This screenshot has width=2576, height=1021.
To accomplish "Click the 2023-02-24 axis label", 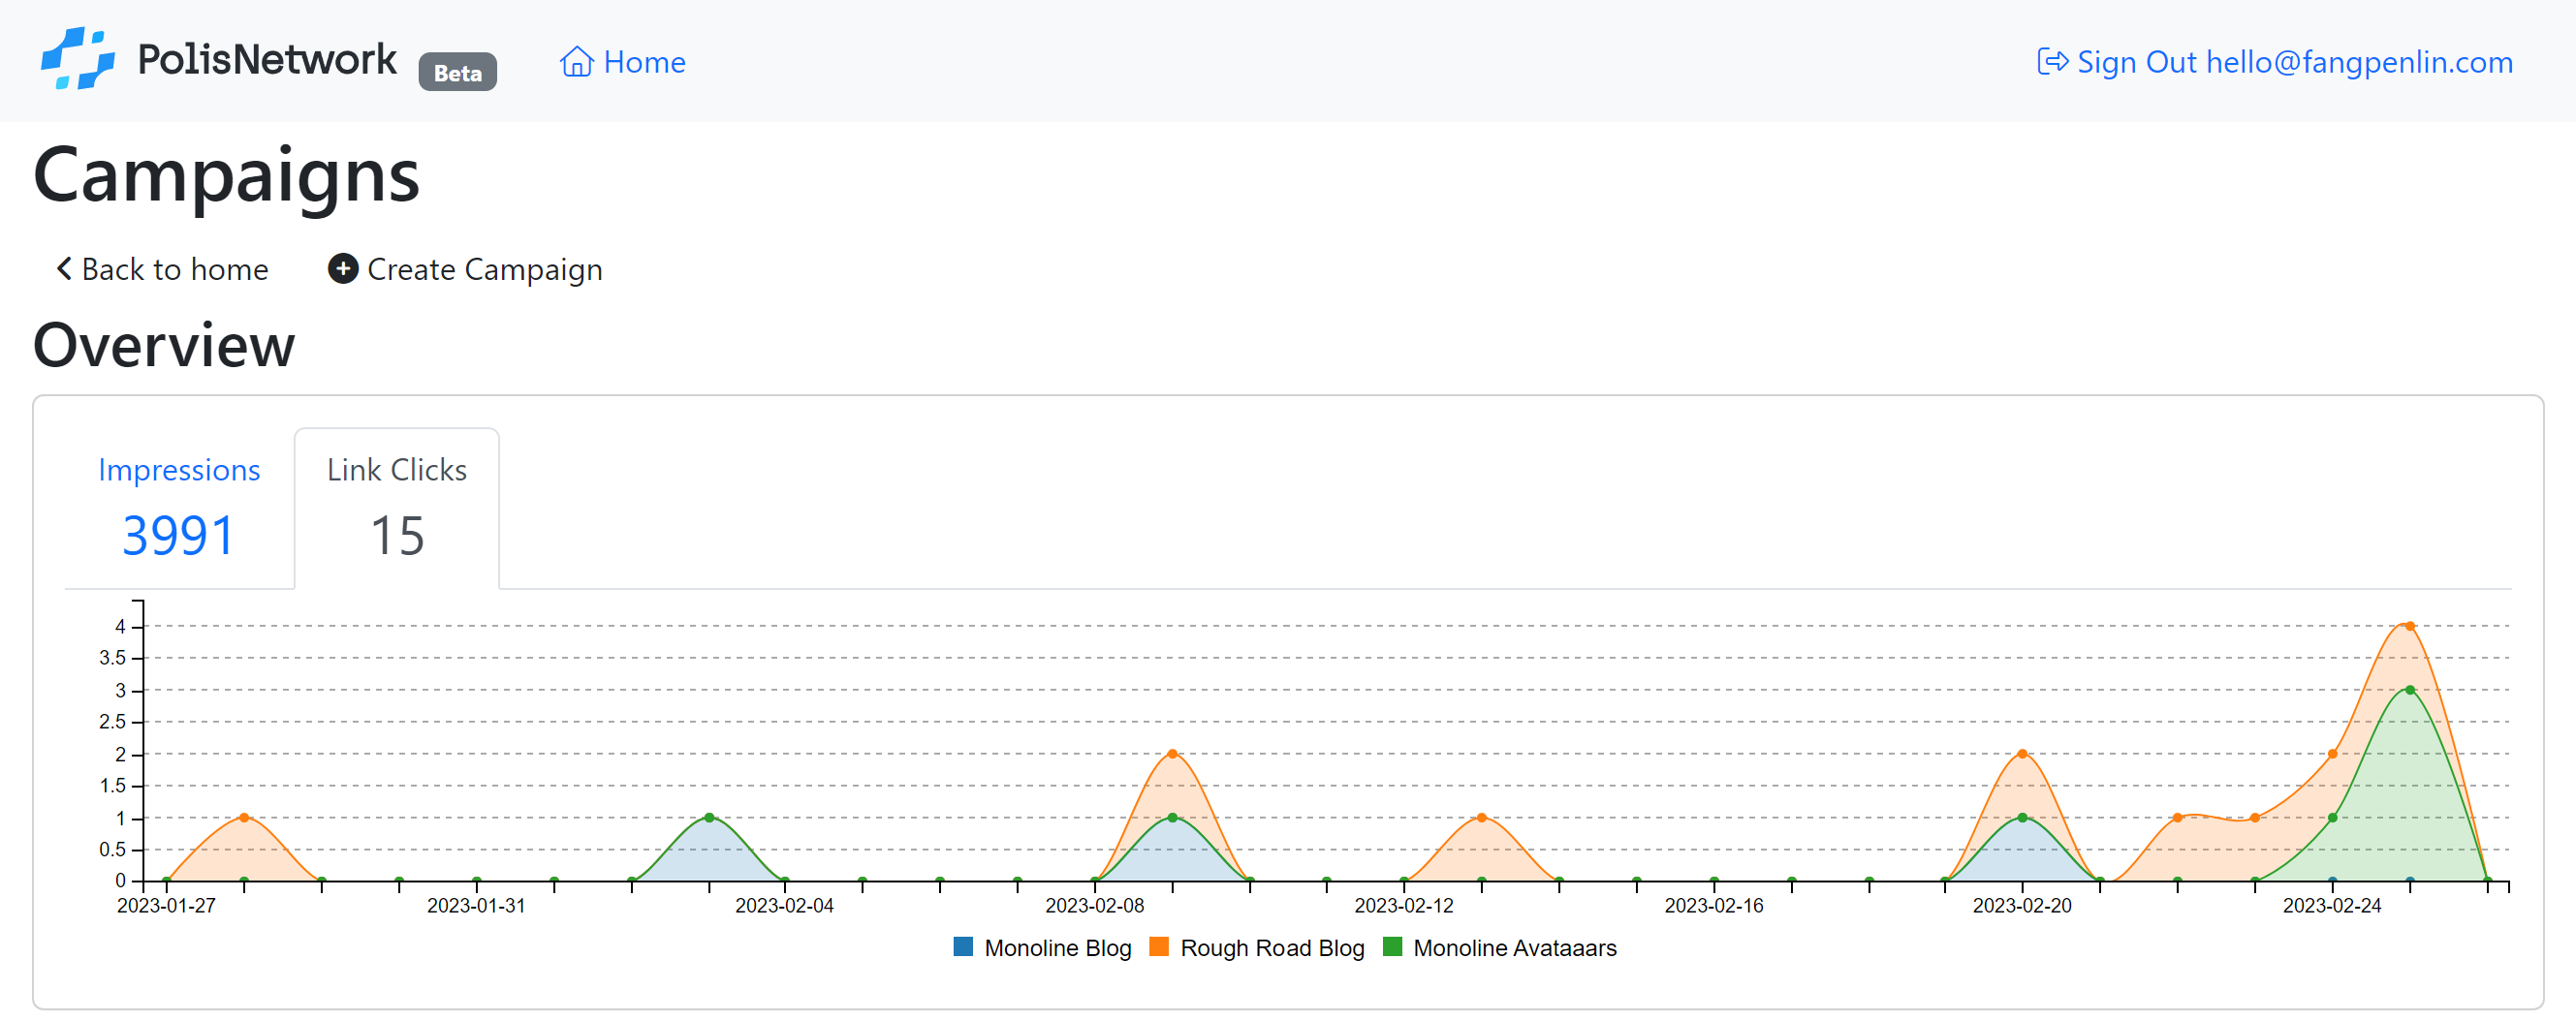I will pos(2331,906).
